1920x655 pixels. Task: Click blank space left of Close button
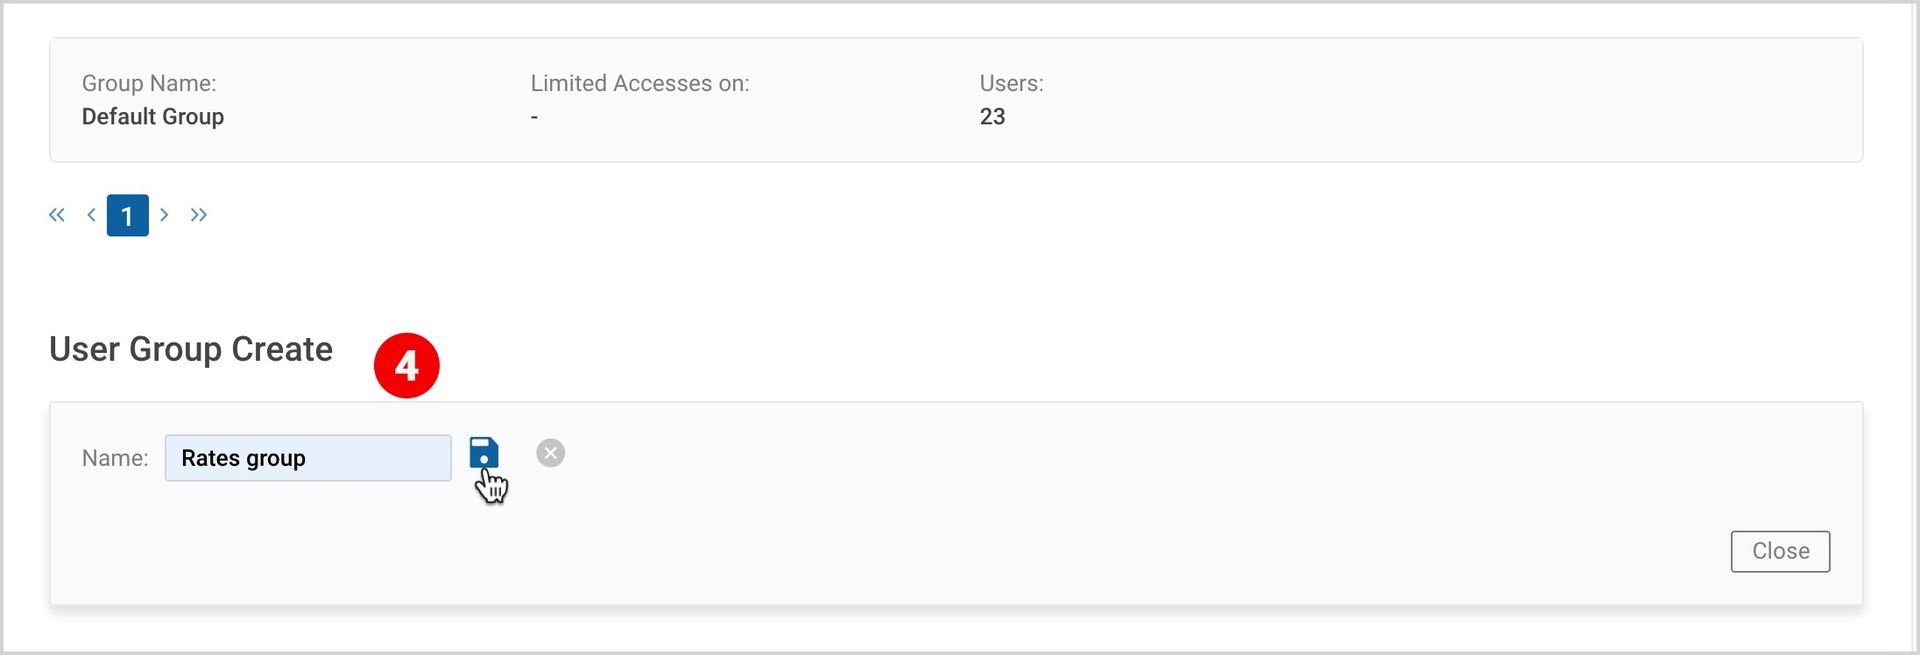click(1200, 551)
